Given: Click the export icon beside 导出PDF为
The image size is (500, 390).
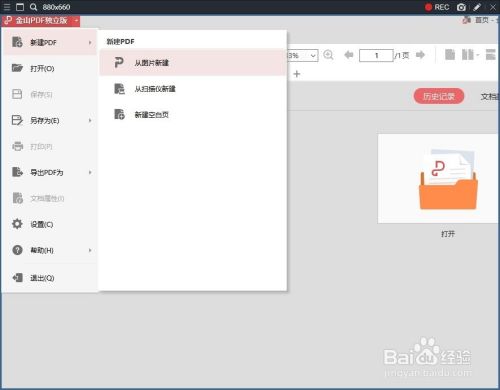Looking at the screenshot, I should [17, 172].
